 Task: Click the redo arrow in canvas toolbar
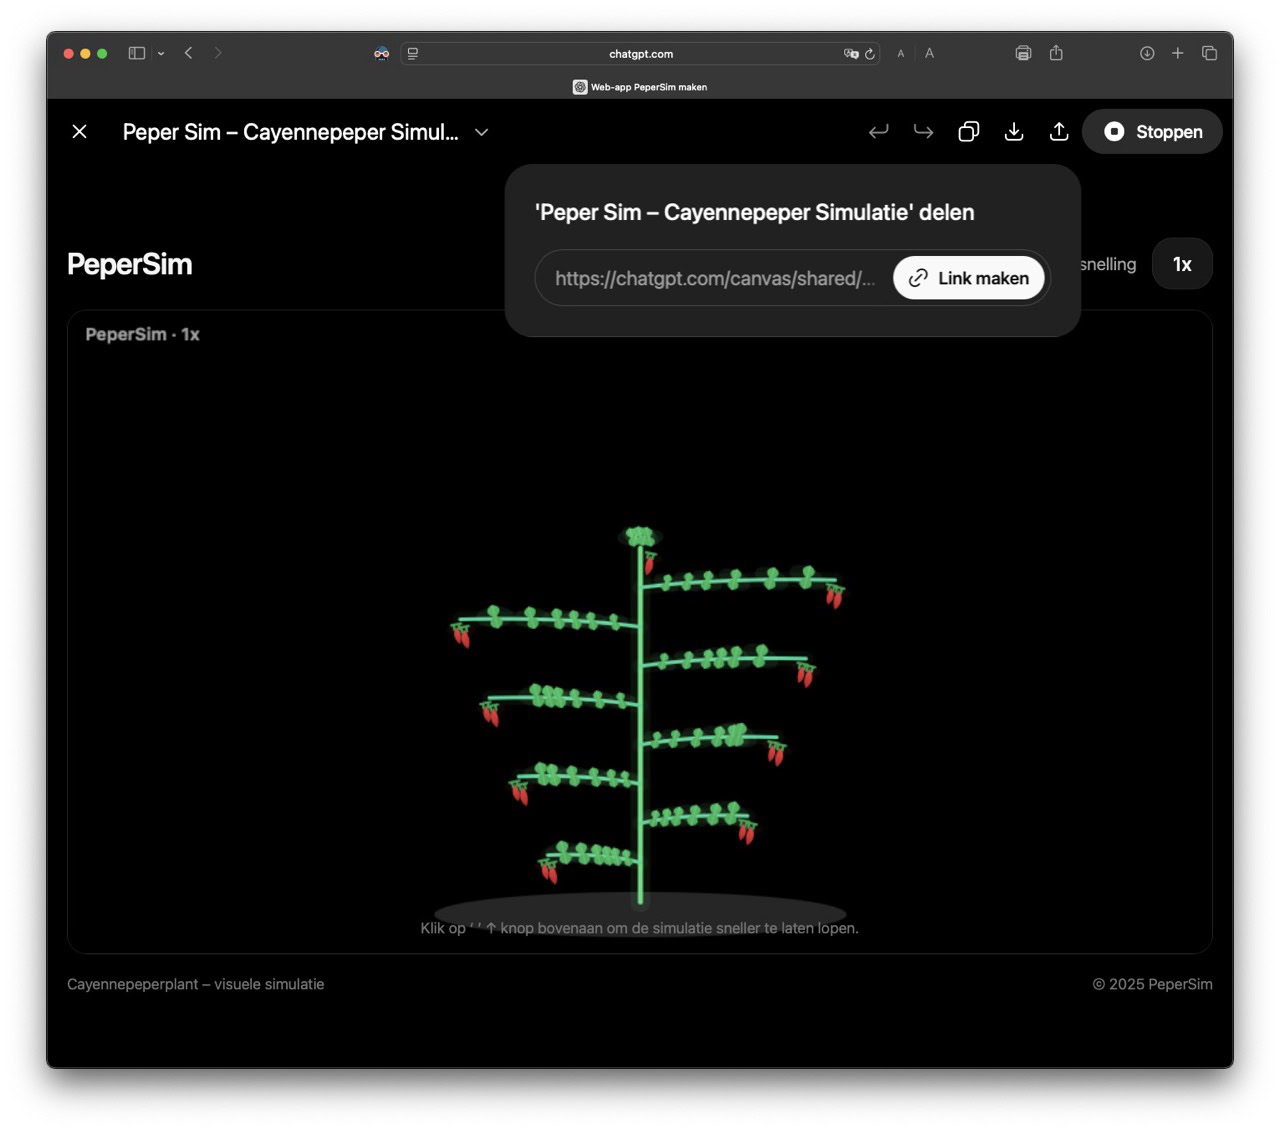pos(923,132)
